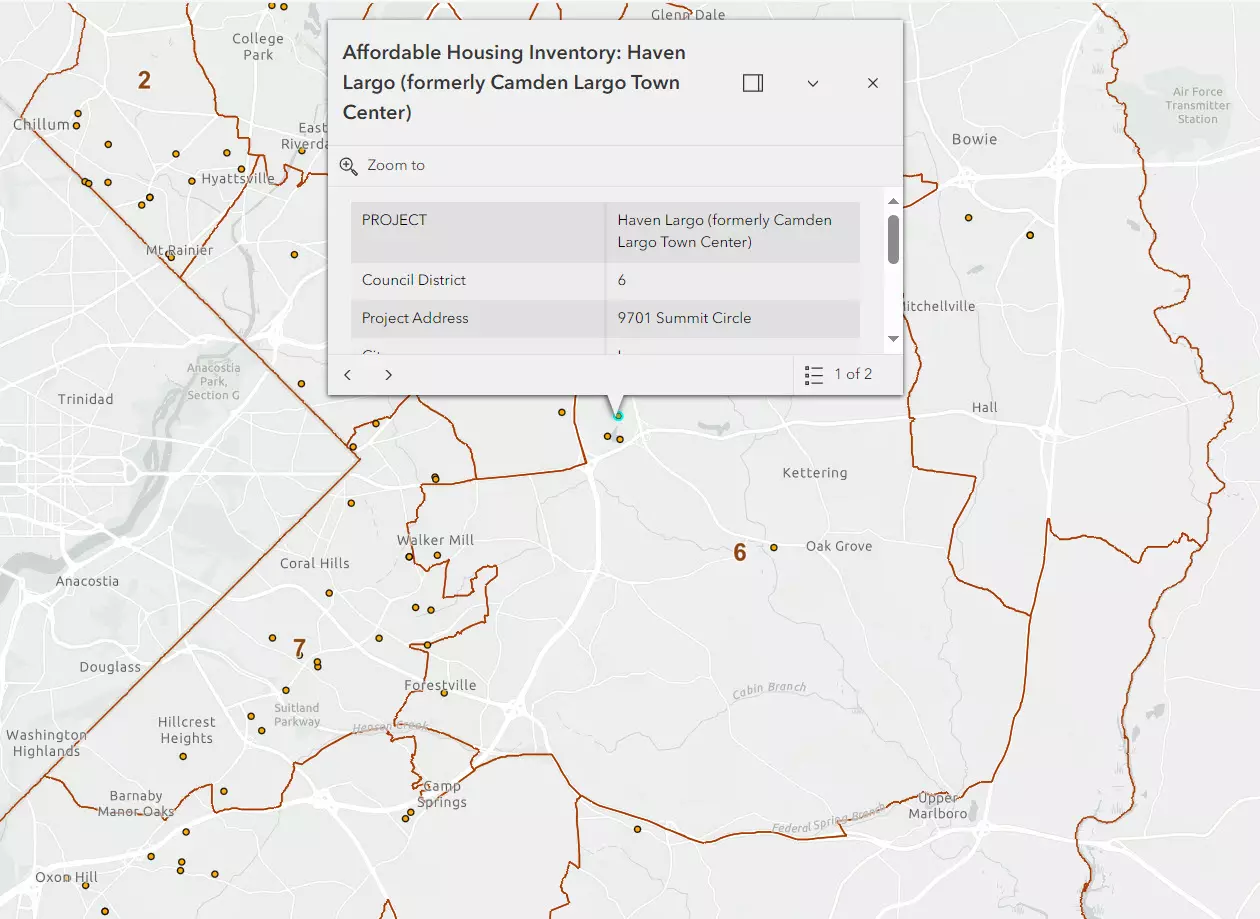Close the Haven Largo popup
This screenshot has width=1260, height=919.
click(872, 83)
